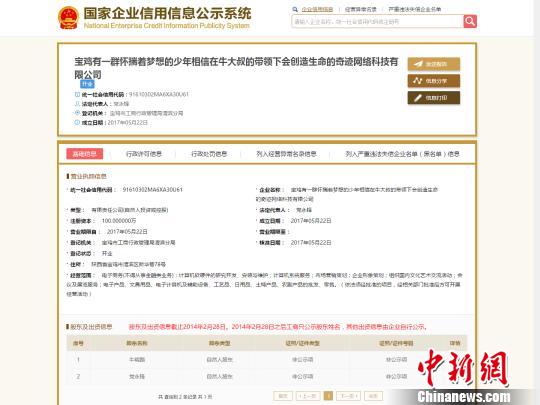The width and height of the screenshot is (540, 405).
Task: Select the red 基础信息 tab
Action: pyautogui.click(x=85, y=154)
